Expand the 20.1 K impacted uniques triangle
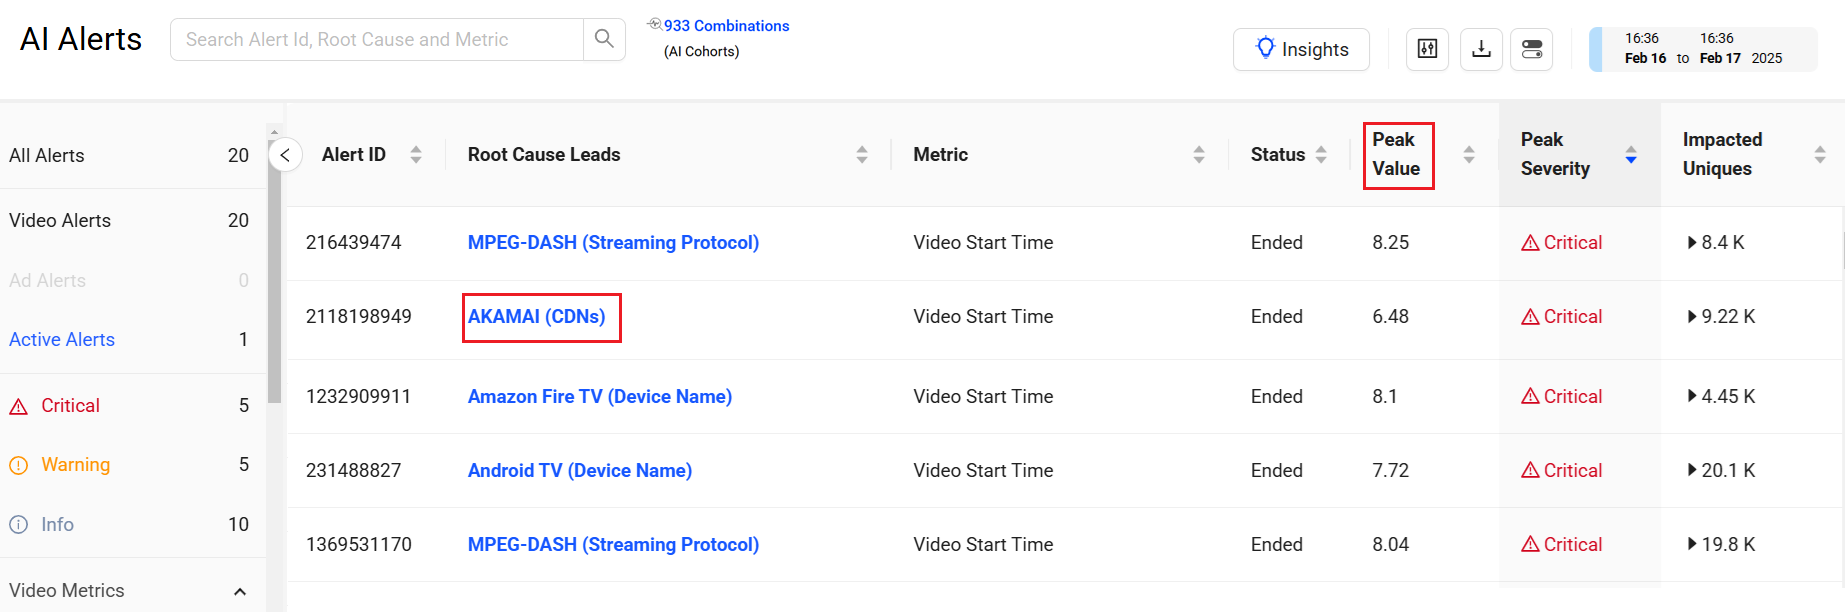This screenshot has width=1845, height=612. [1692, 470]
